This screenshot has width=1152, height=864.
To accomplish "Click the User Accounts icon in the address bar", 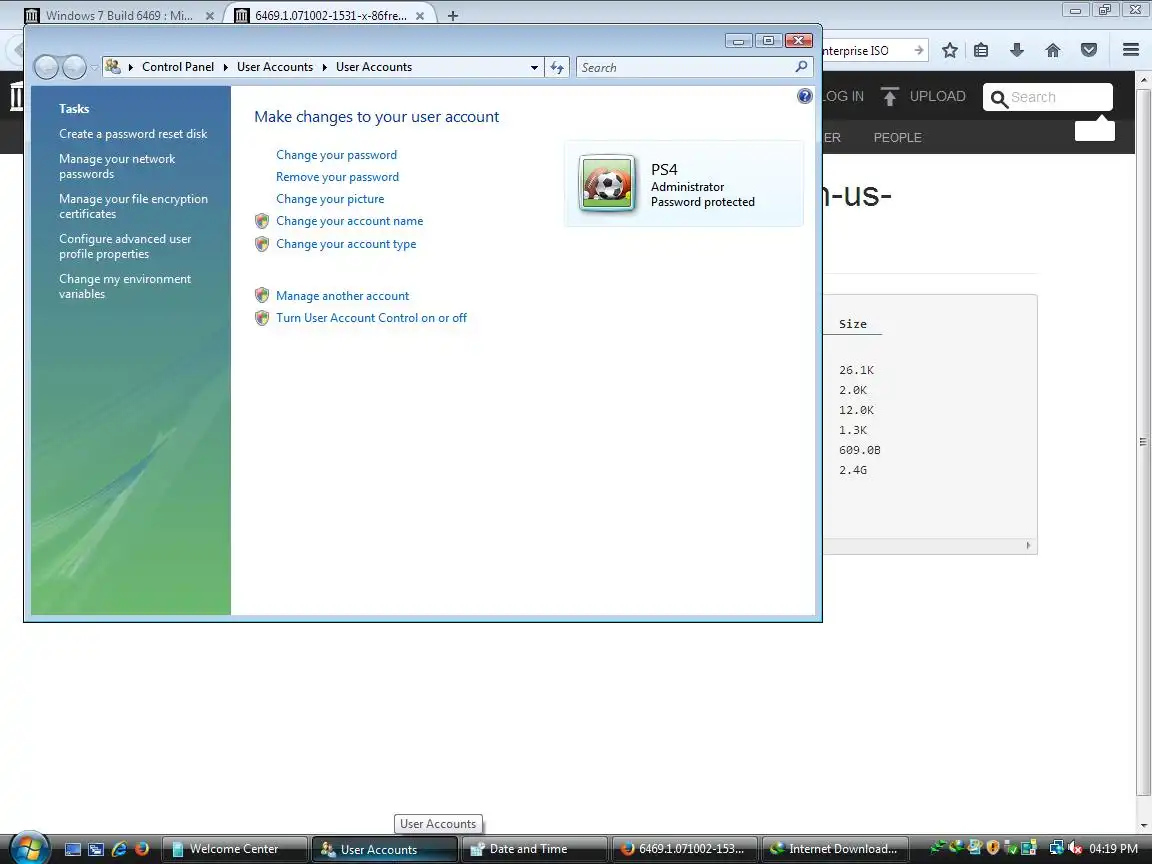I will click(112, 67).
